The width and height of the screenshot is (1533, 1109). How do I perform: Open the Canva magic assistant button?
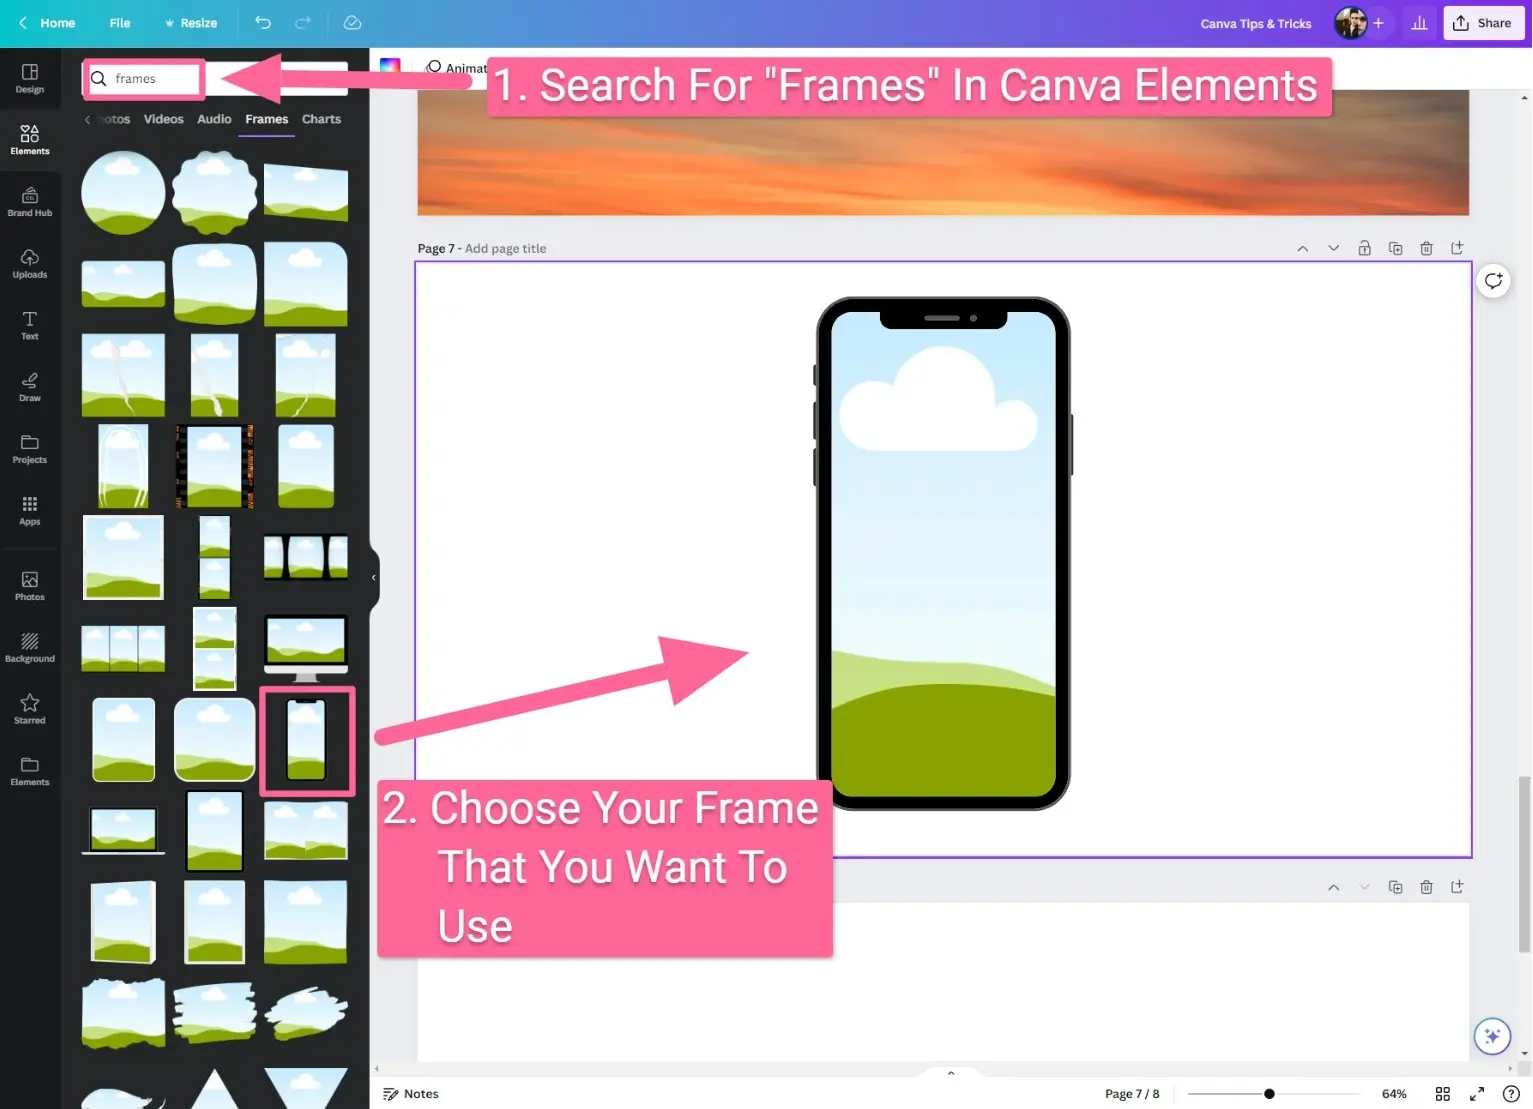[1492, 1036]
